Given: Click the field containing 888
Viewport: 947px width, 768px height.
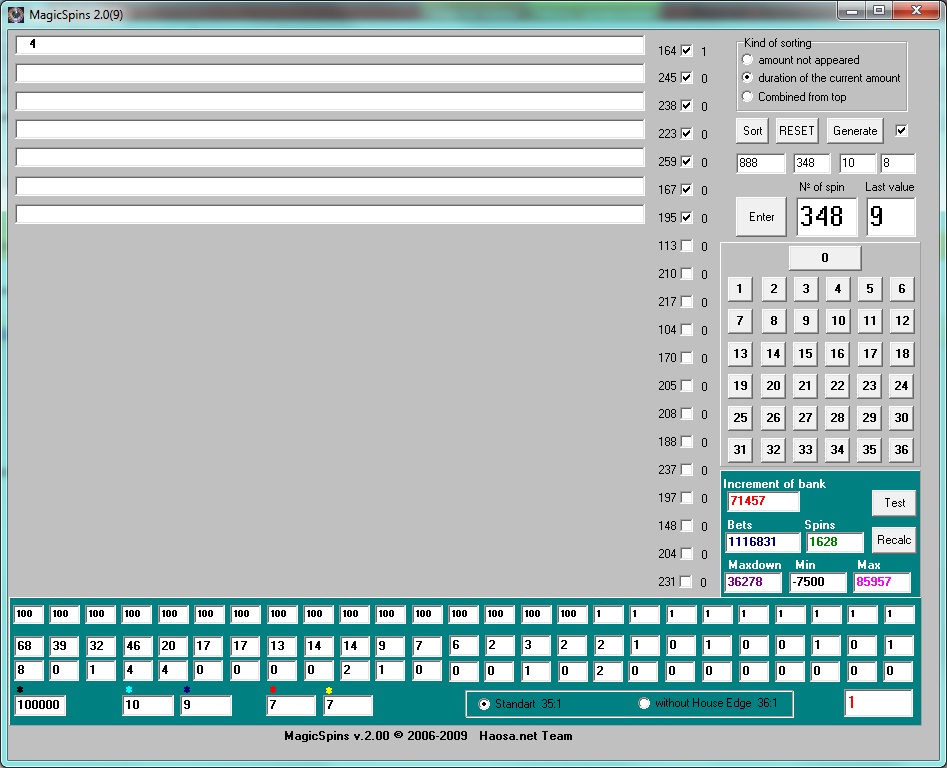Looking at the screenshot, I should [x=760, y=163].
